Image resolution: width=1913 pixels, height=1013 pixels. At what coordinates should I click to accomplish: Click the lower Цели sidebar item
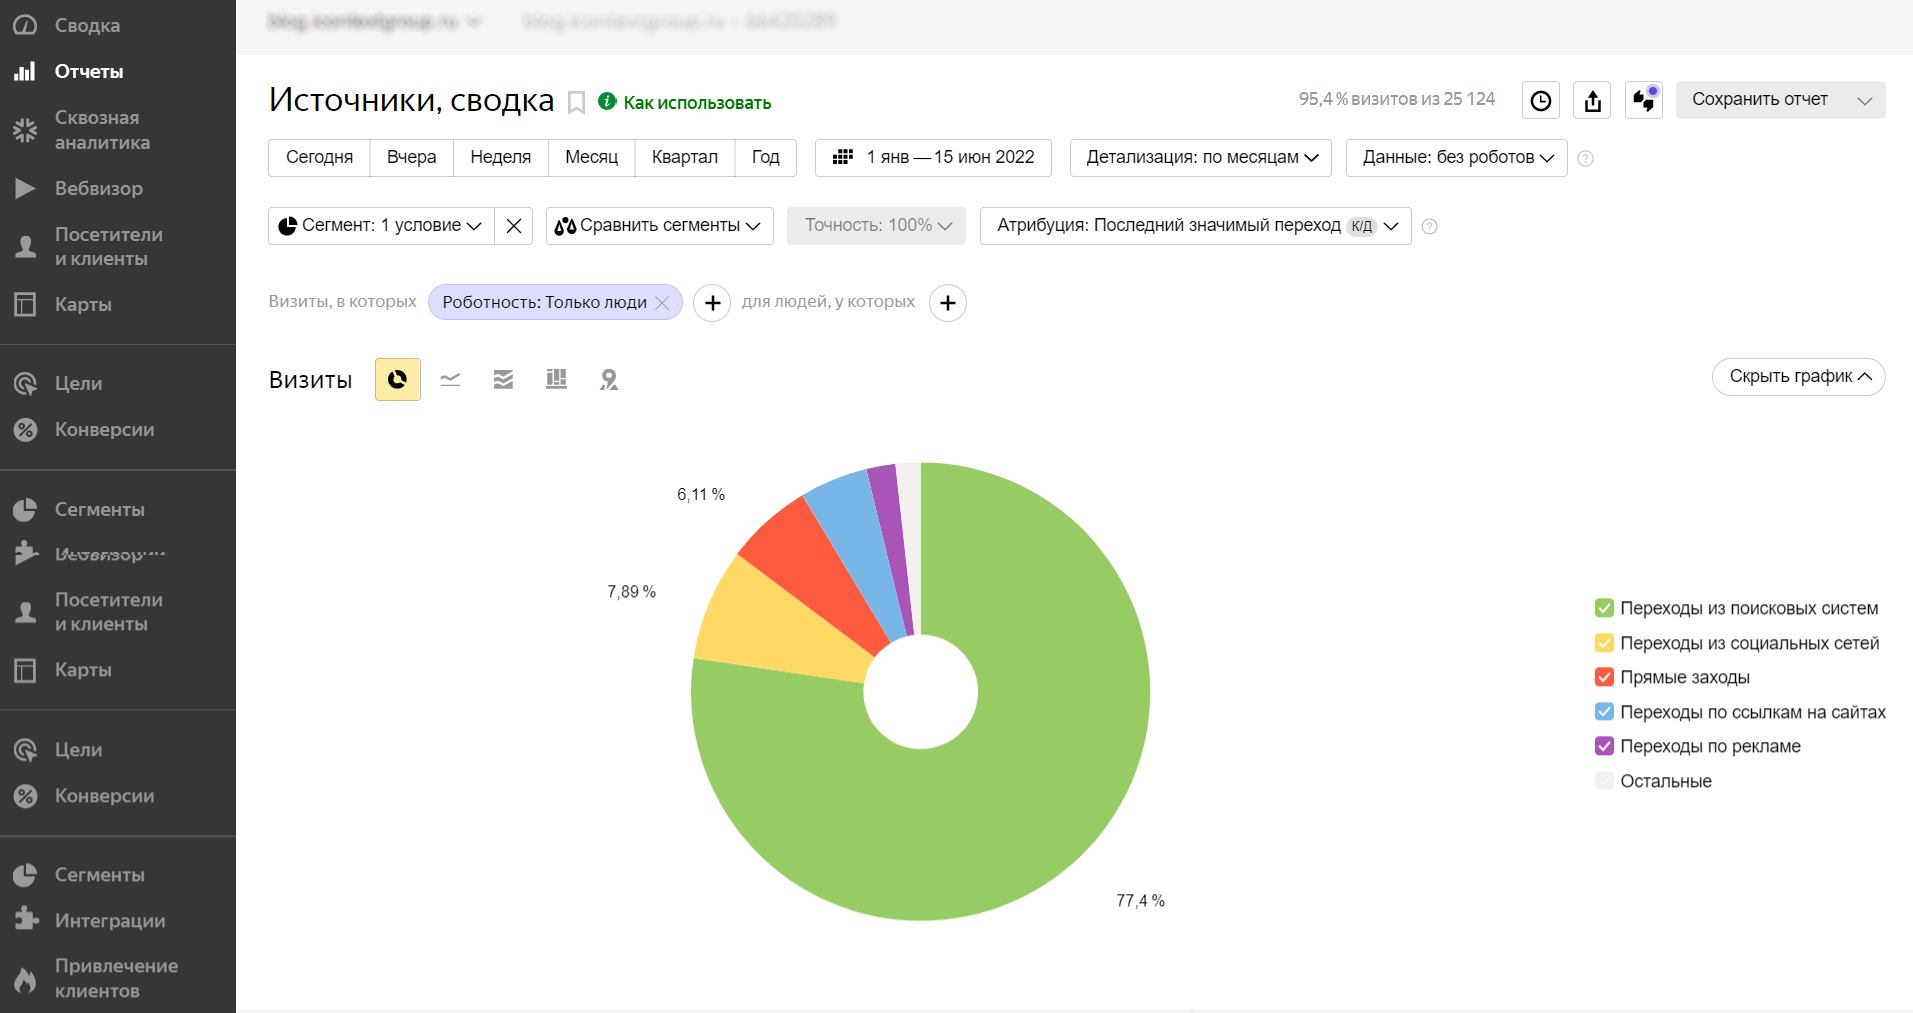[x=78, y=749]
